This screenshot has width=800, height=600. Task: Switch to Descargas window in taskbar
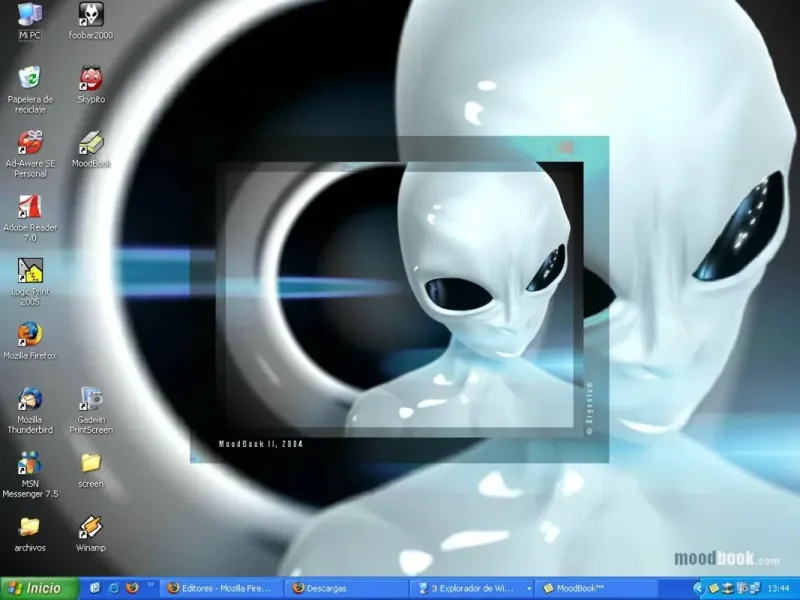pos(347,588)
